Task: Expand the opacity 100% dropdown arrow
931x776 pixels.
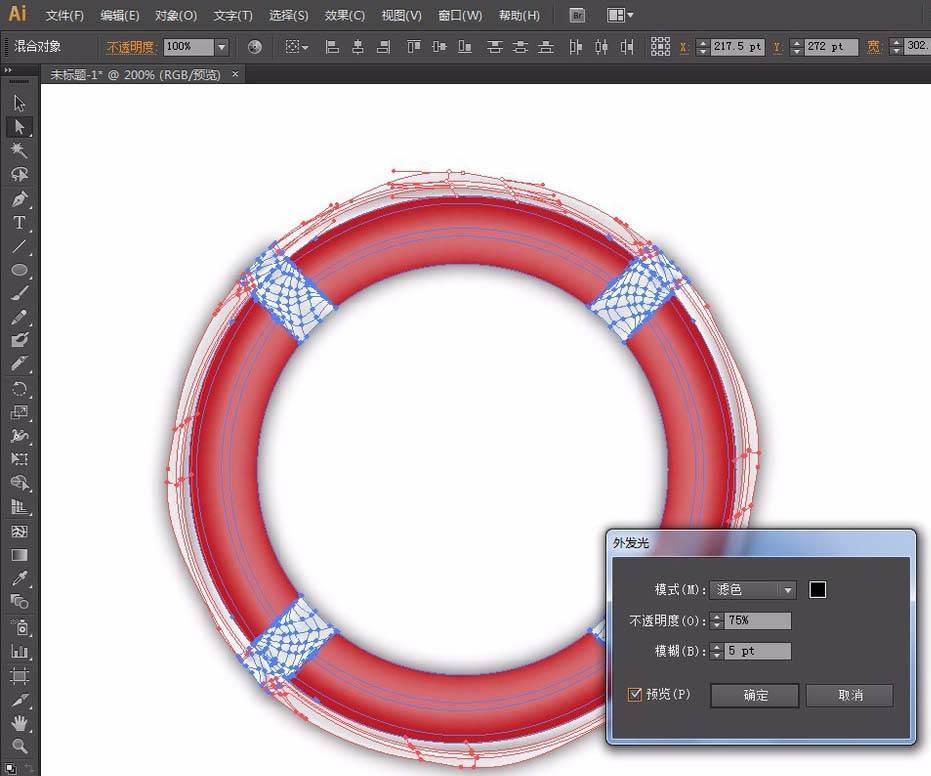Action: pyautogui.click(x=222, y=47)
